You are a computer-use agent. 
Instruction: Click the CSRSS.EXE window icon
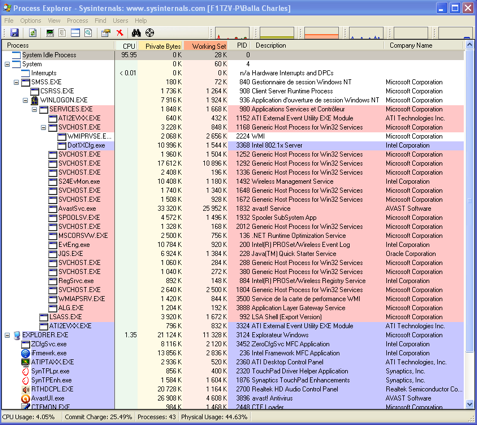(x=35, y=91)
